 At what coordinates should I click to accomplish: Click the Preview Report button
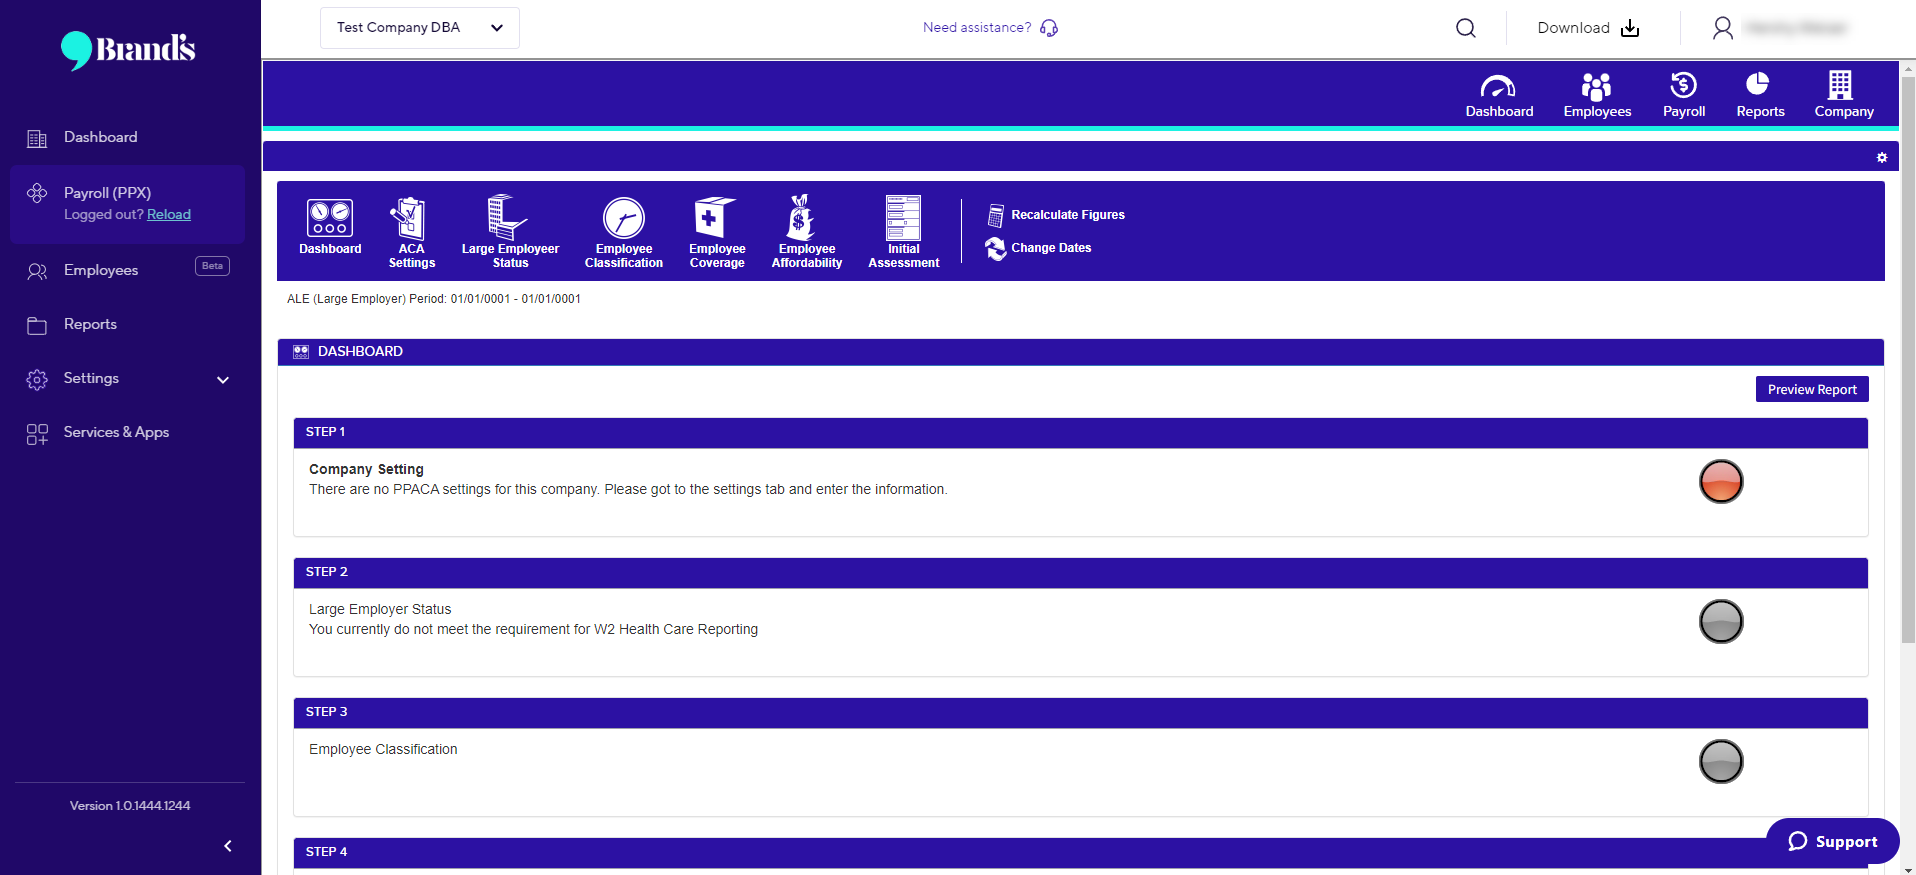[1812, 389]
